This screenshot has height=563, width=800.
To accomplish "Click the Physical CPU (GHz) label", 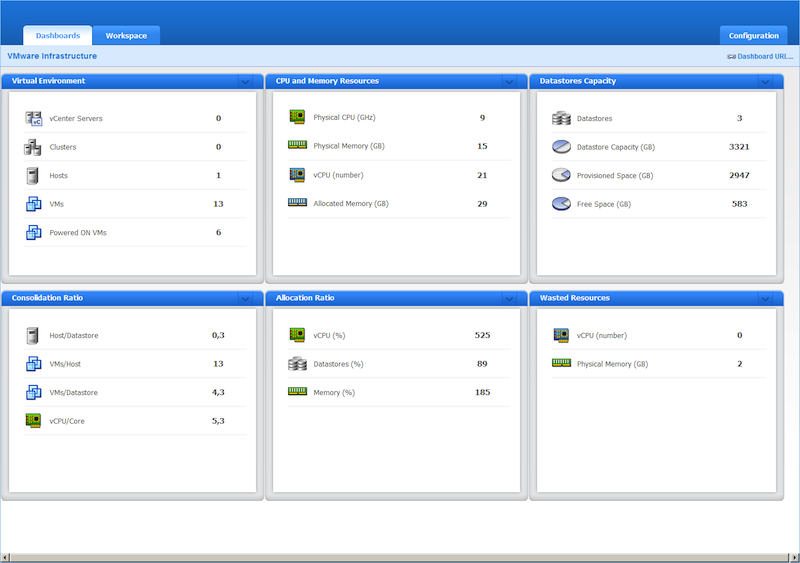I will (x=344, y=117).
